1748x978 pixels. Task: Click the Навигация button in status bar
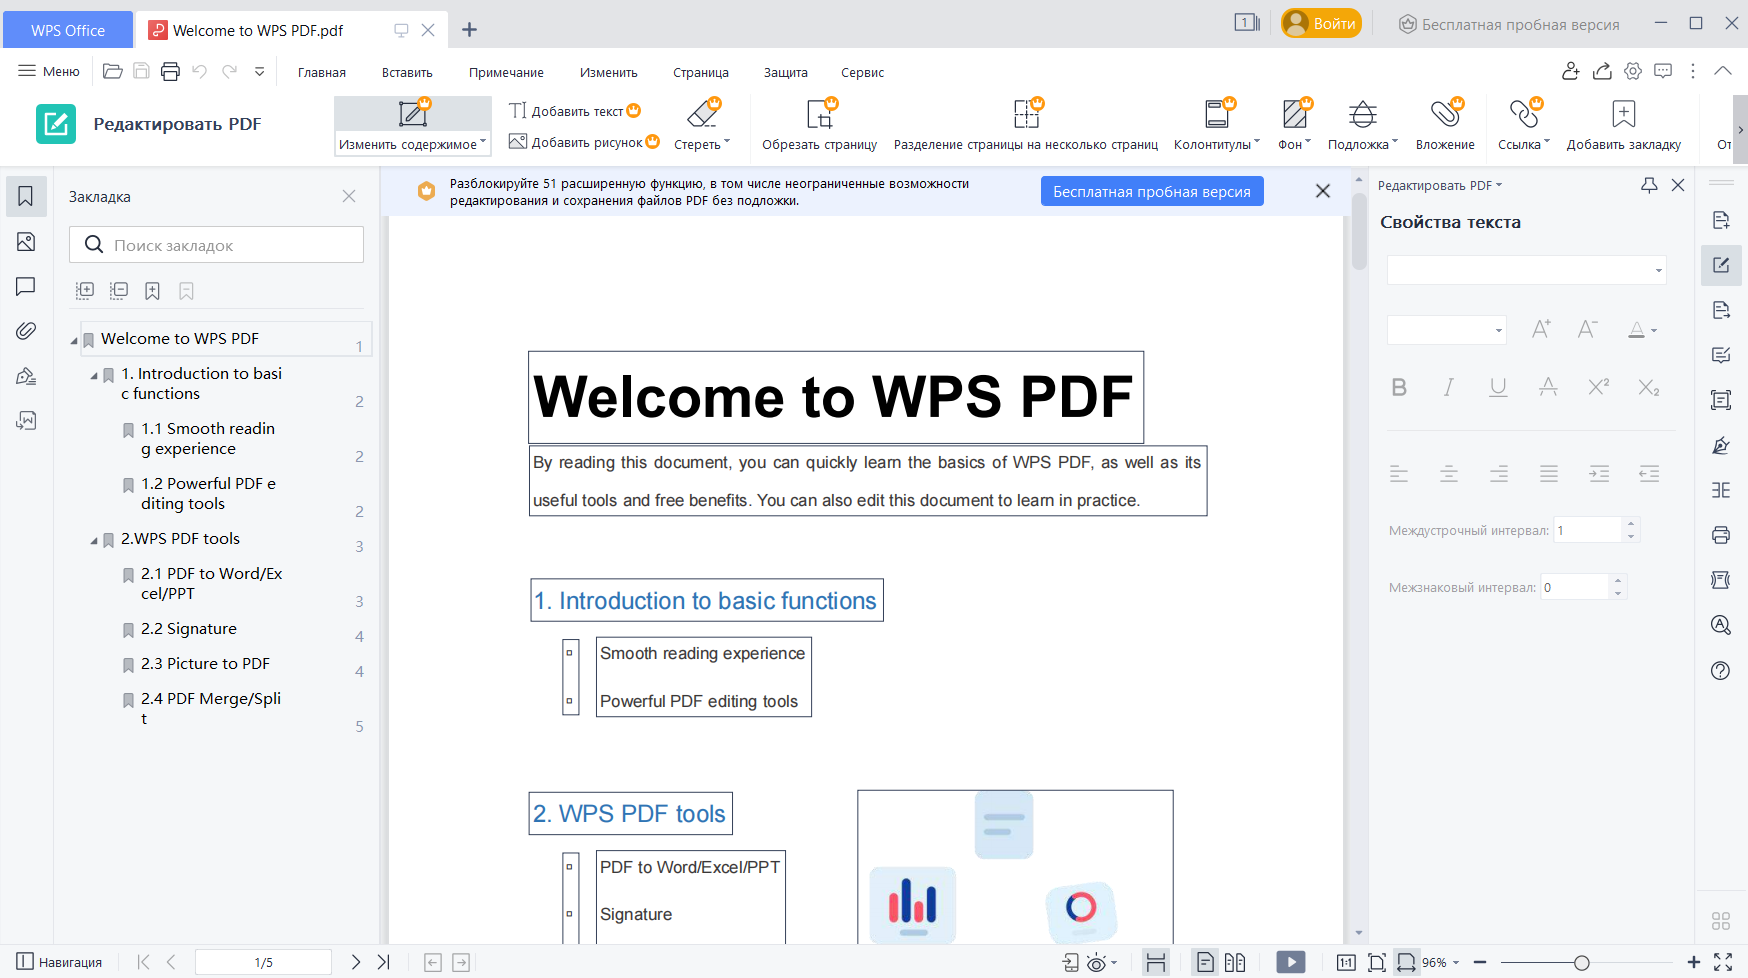pyautogui.click(x=60, y=962)
